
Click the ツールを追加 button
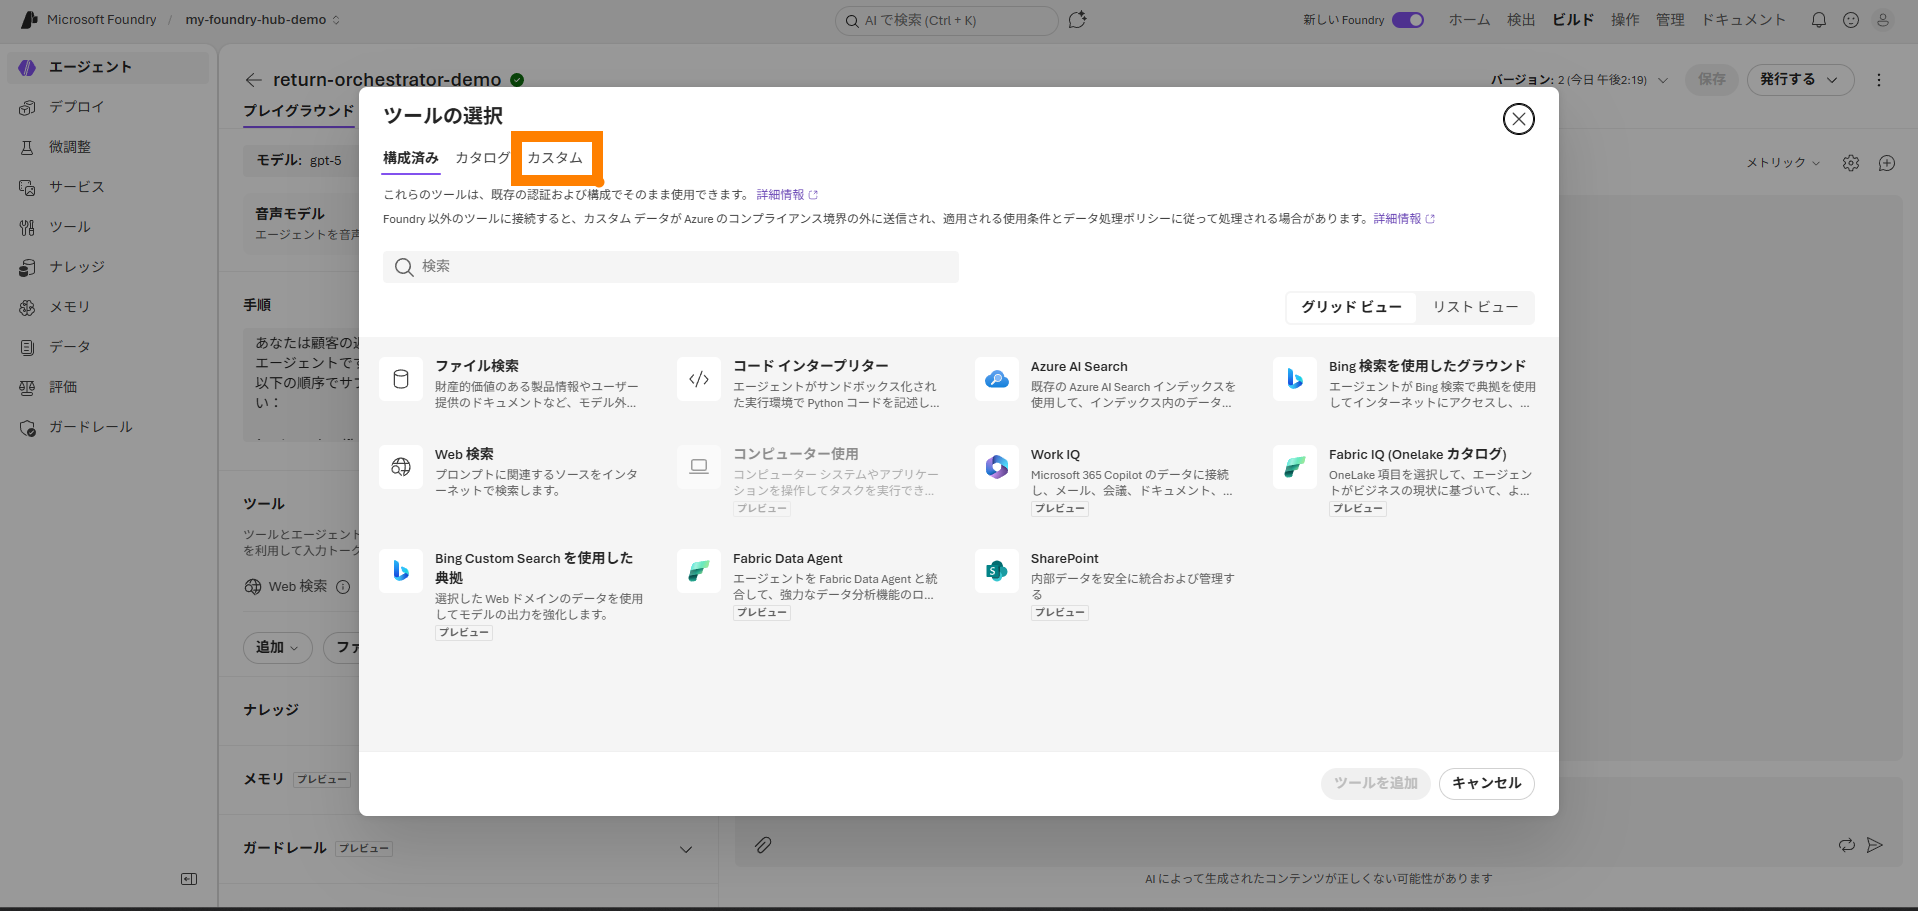click(x=1375, y=783)
